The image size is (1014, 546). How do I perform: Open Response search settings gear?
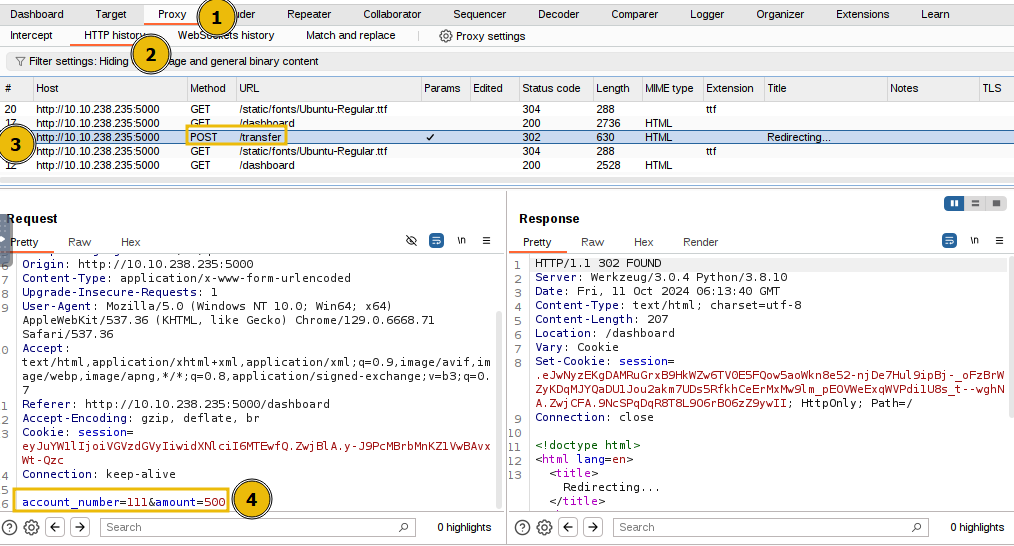(x=544, y=527)
